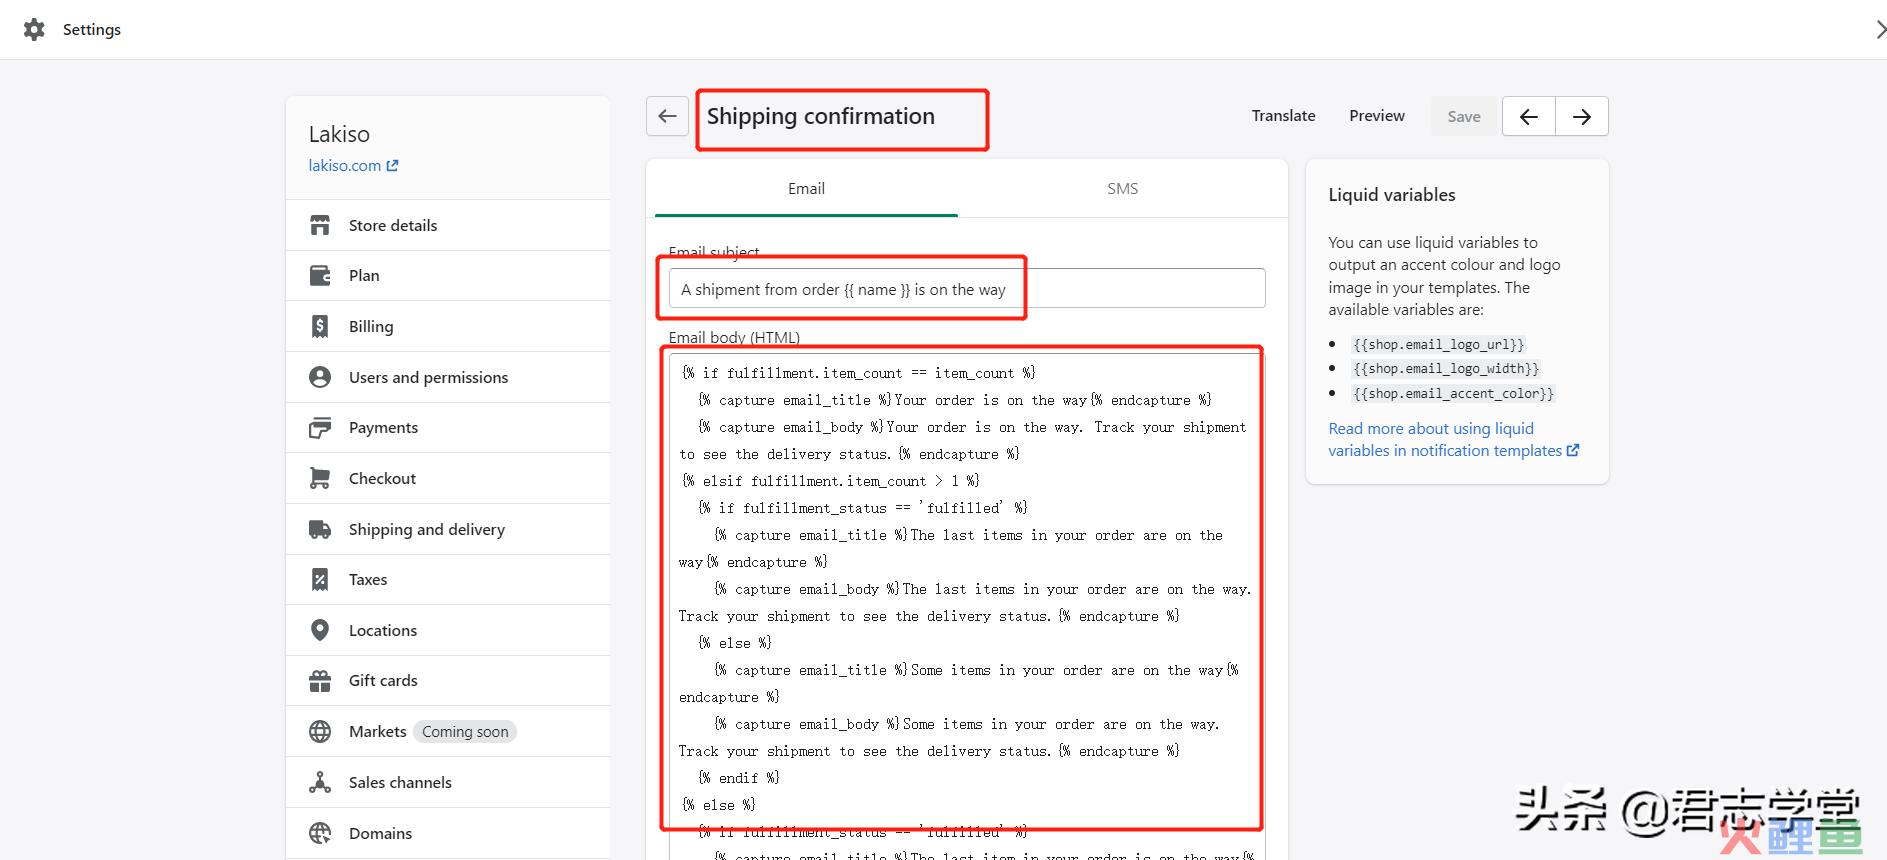The height and width of the screenshot is (860, 1887).
Task: Go back with the left arrow button
Action: 667,116
